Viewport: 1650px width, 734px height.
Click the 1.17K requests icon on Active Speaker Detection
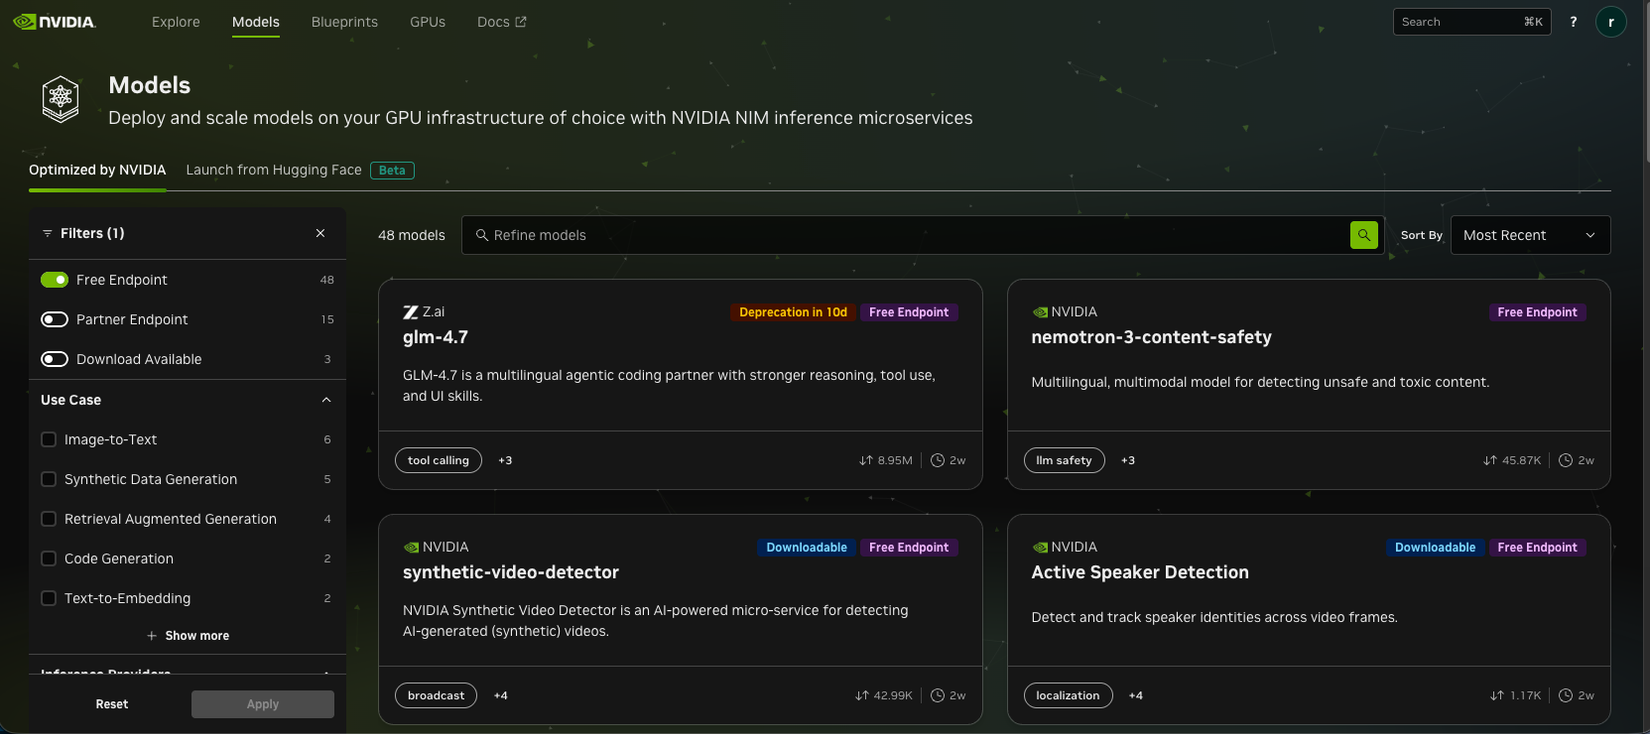1497,695
